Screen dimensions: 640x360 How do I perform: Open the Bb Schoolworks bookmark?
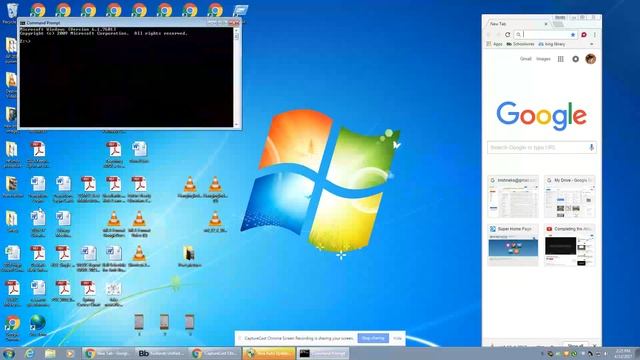coord(520,44)
